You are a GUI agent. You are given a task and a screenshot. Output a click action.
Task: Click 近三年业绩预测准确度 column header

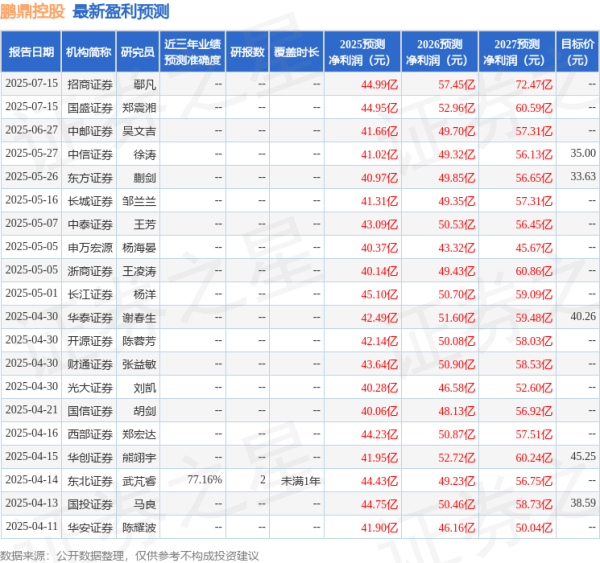point(192,52)
